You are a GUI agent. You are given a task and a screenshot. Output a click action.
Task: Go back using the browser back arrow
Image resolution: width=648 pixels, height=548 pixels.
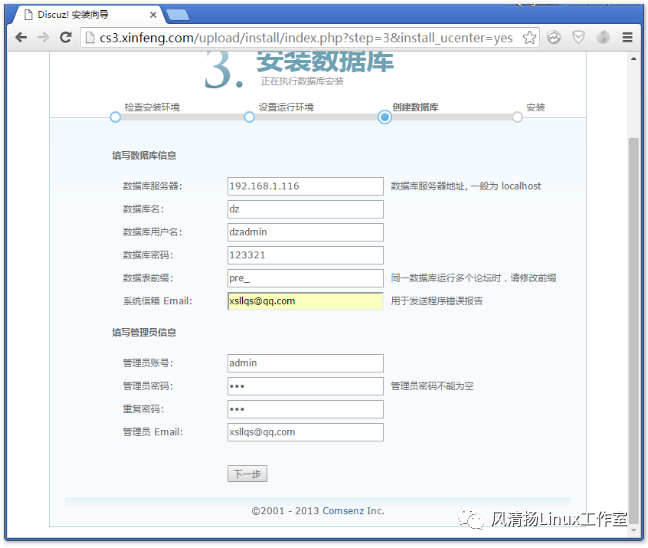tap(21, 38)
